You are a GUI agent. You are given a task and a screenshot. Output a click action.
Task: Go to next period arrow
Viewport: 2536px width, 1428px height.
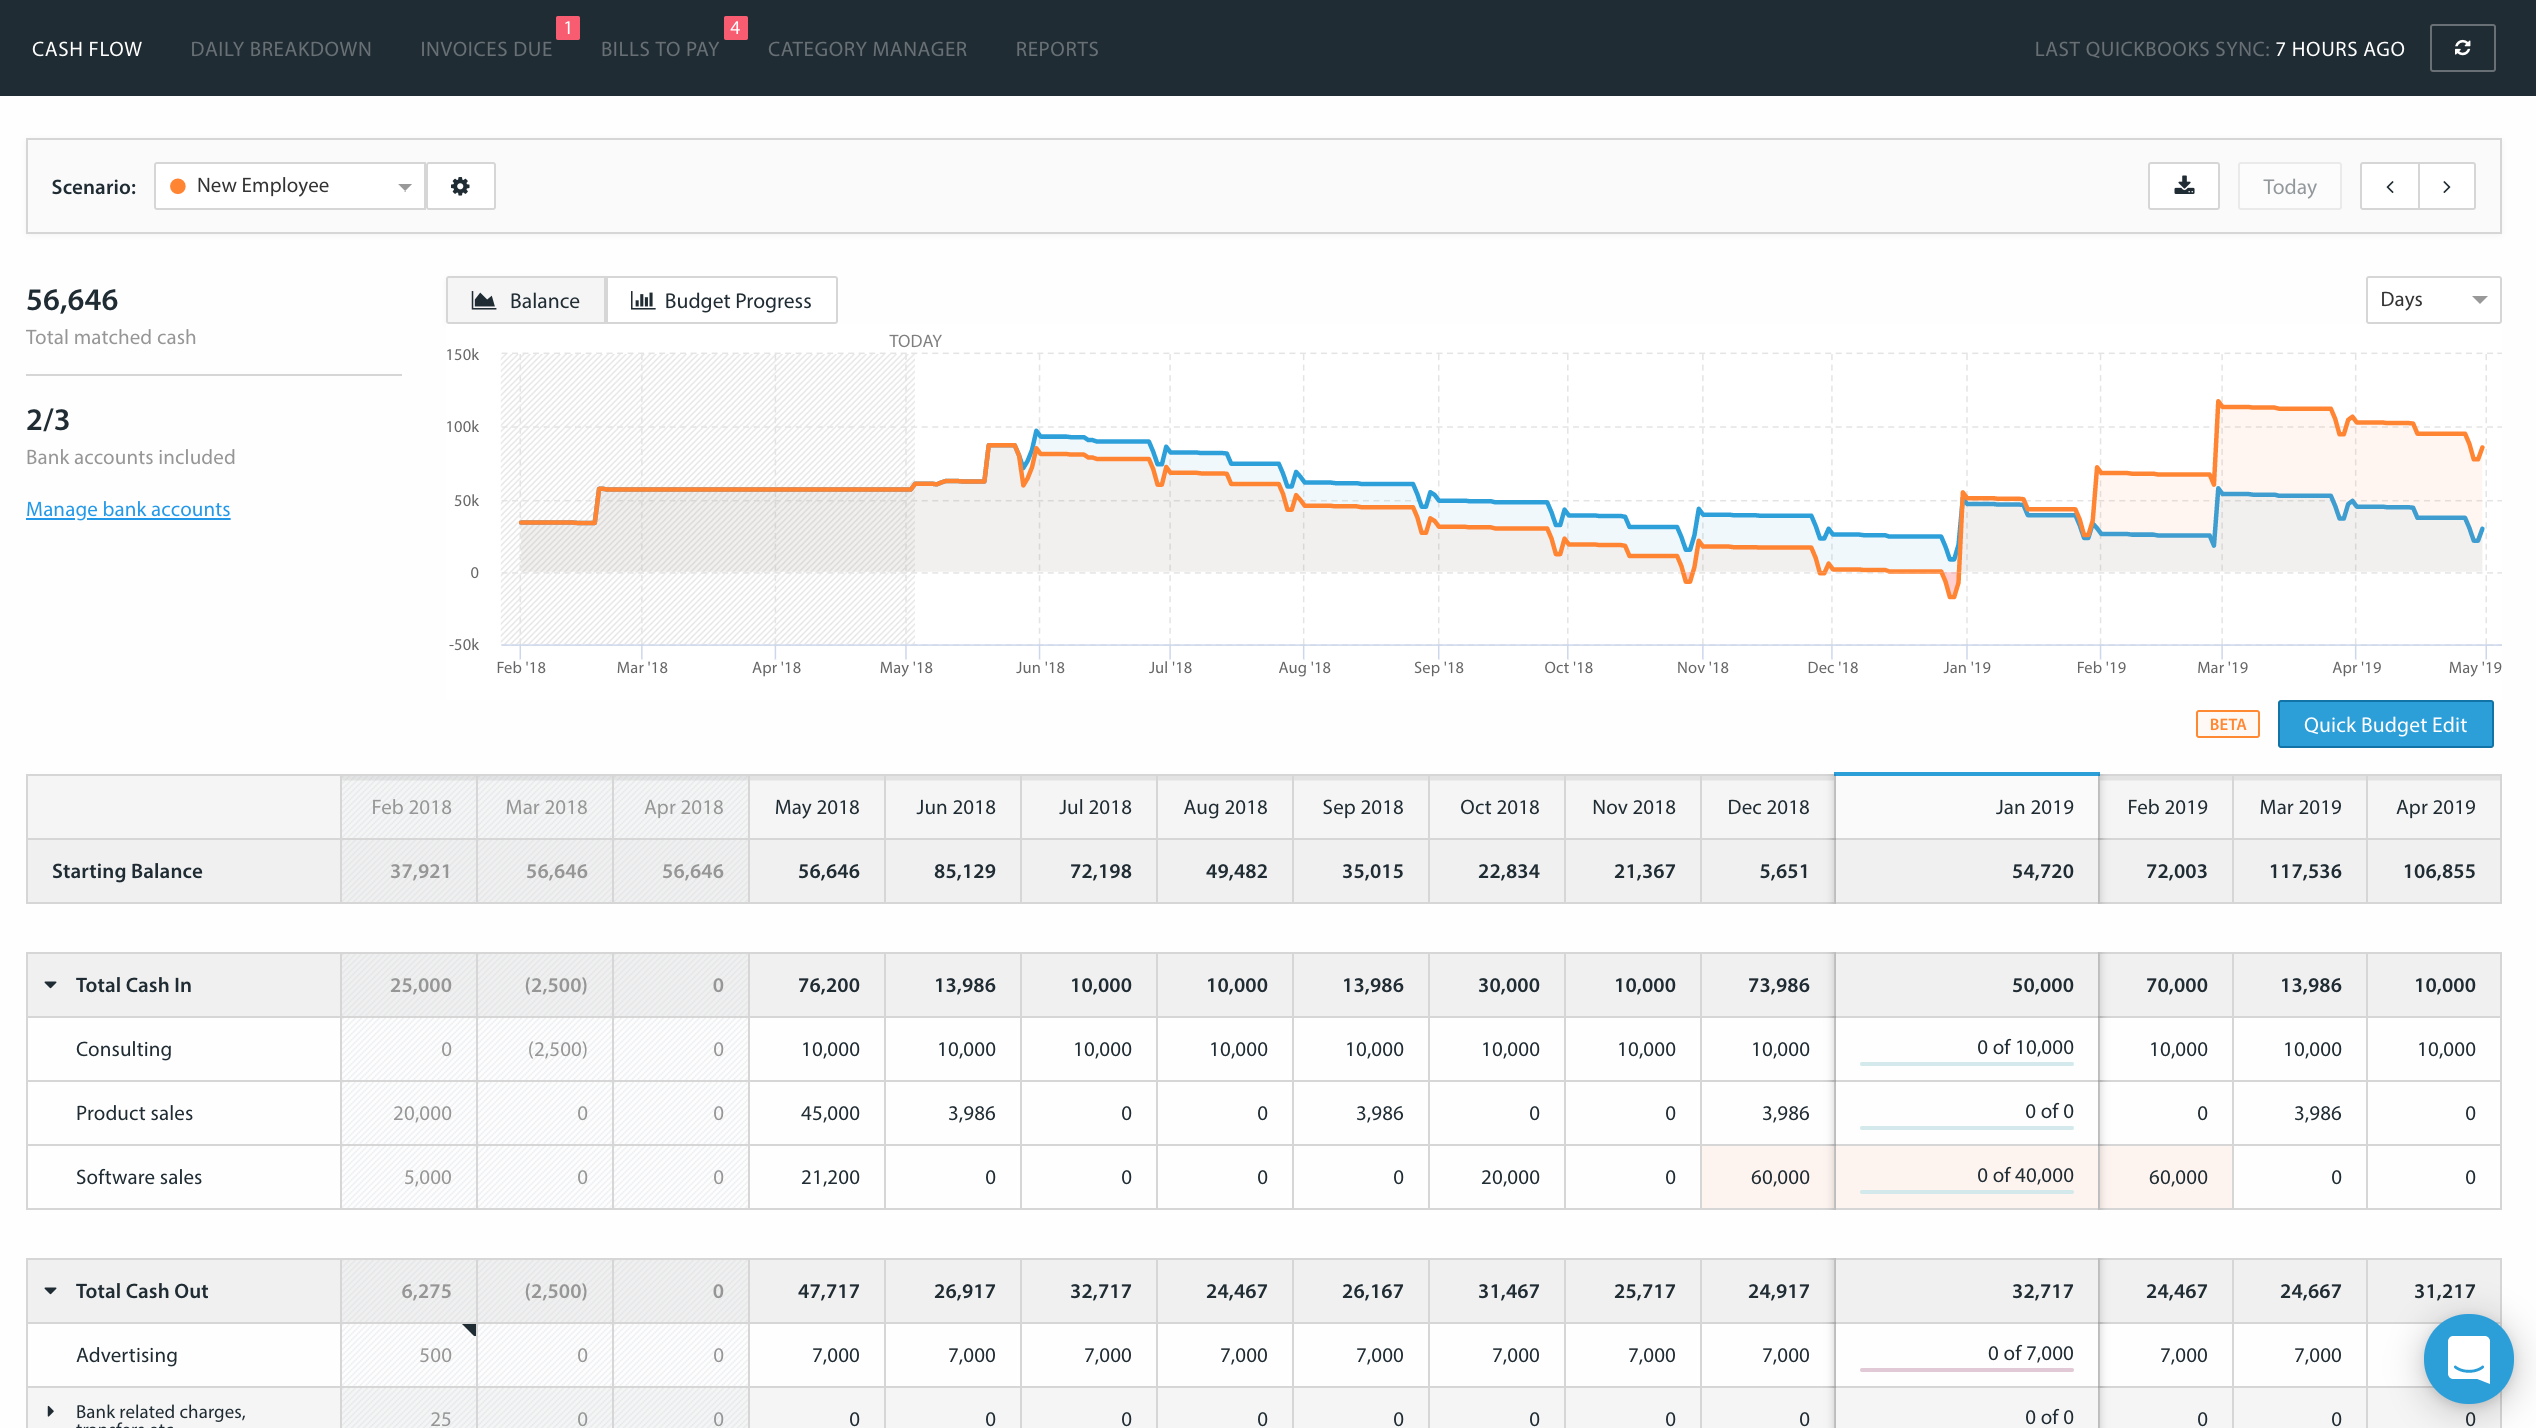[2446, 186]
